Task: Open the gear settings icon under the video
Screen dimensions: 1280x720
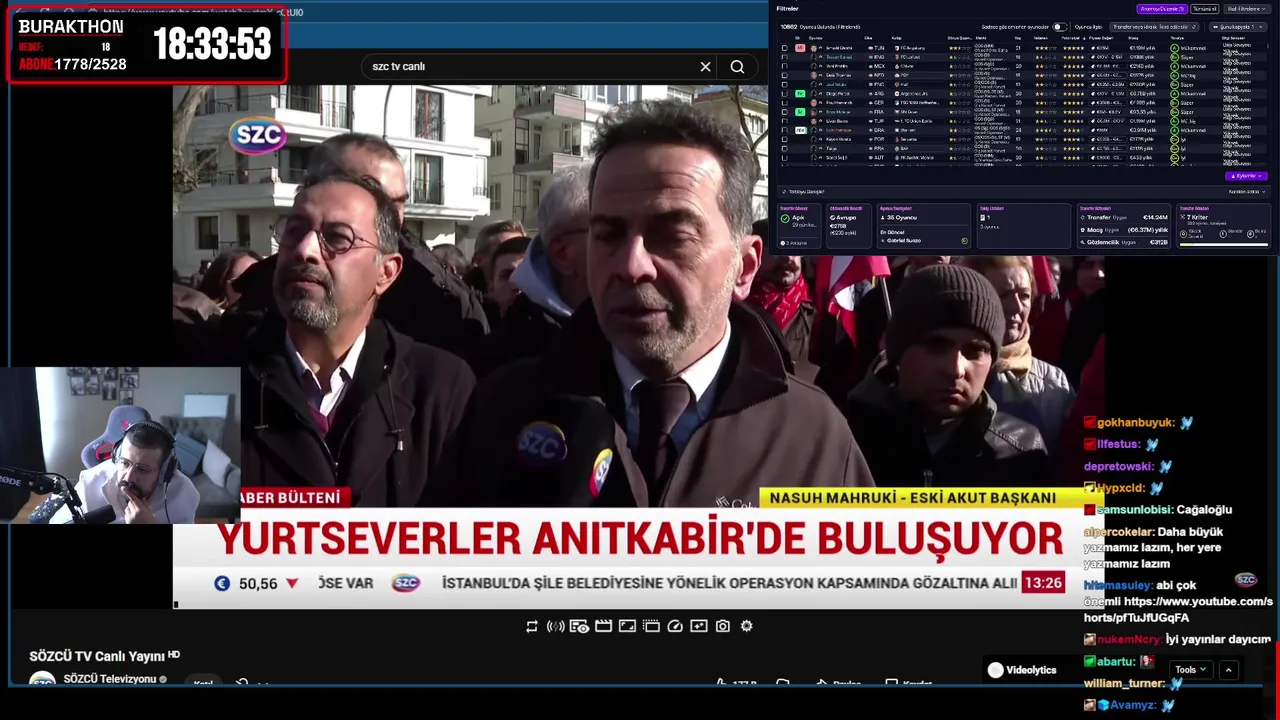Action: 746,626
